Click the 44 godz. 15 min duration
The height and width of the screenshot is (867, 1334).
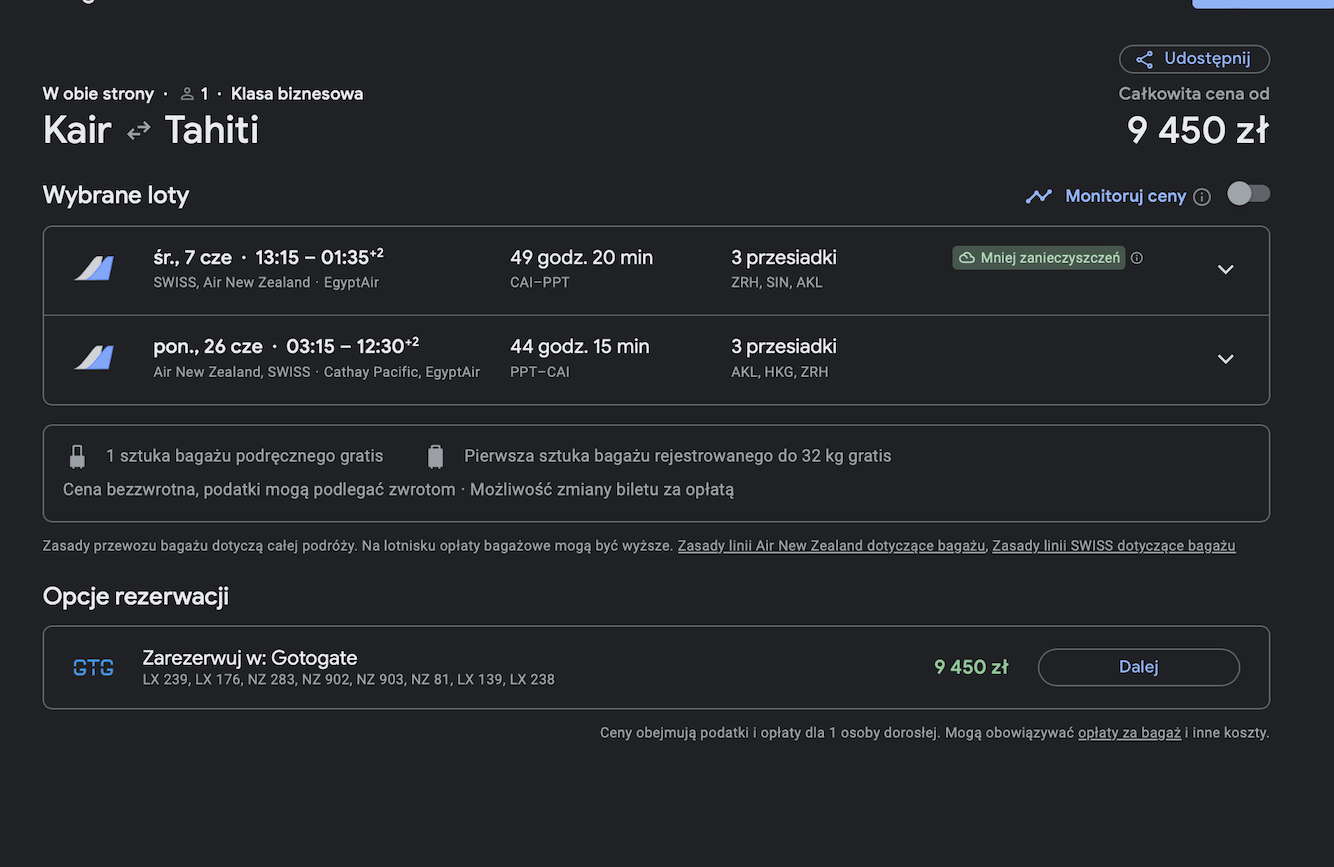pyautogui.click(x=580, y=346)
